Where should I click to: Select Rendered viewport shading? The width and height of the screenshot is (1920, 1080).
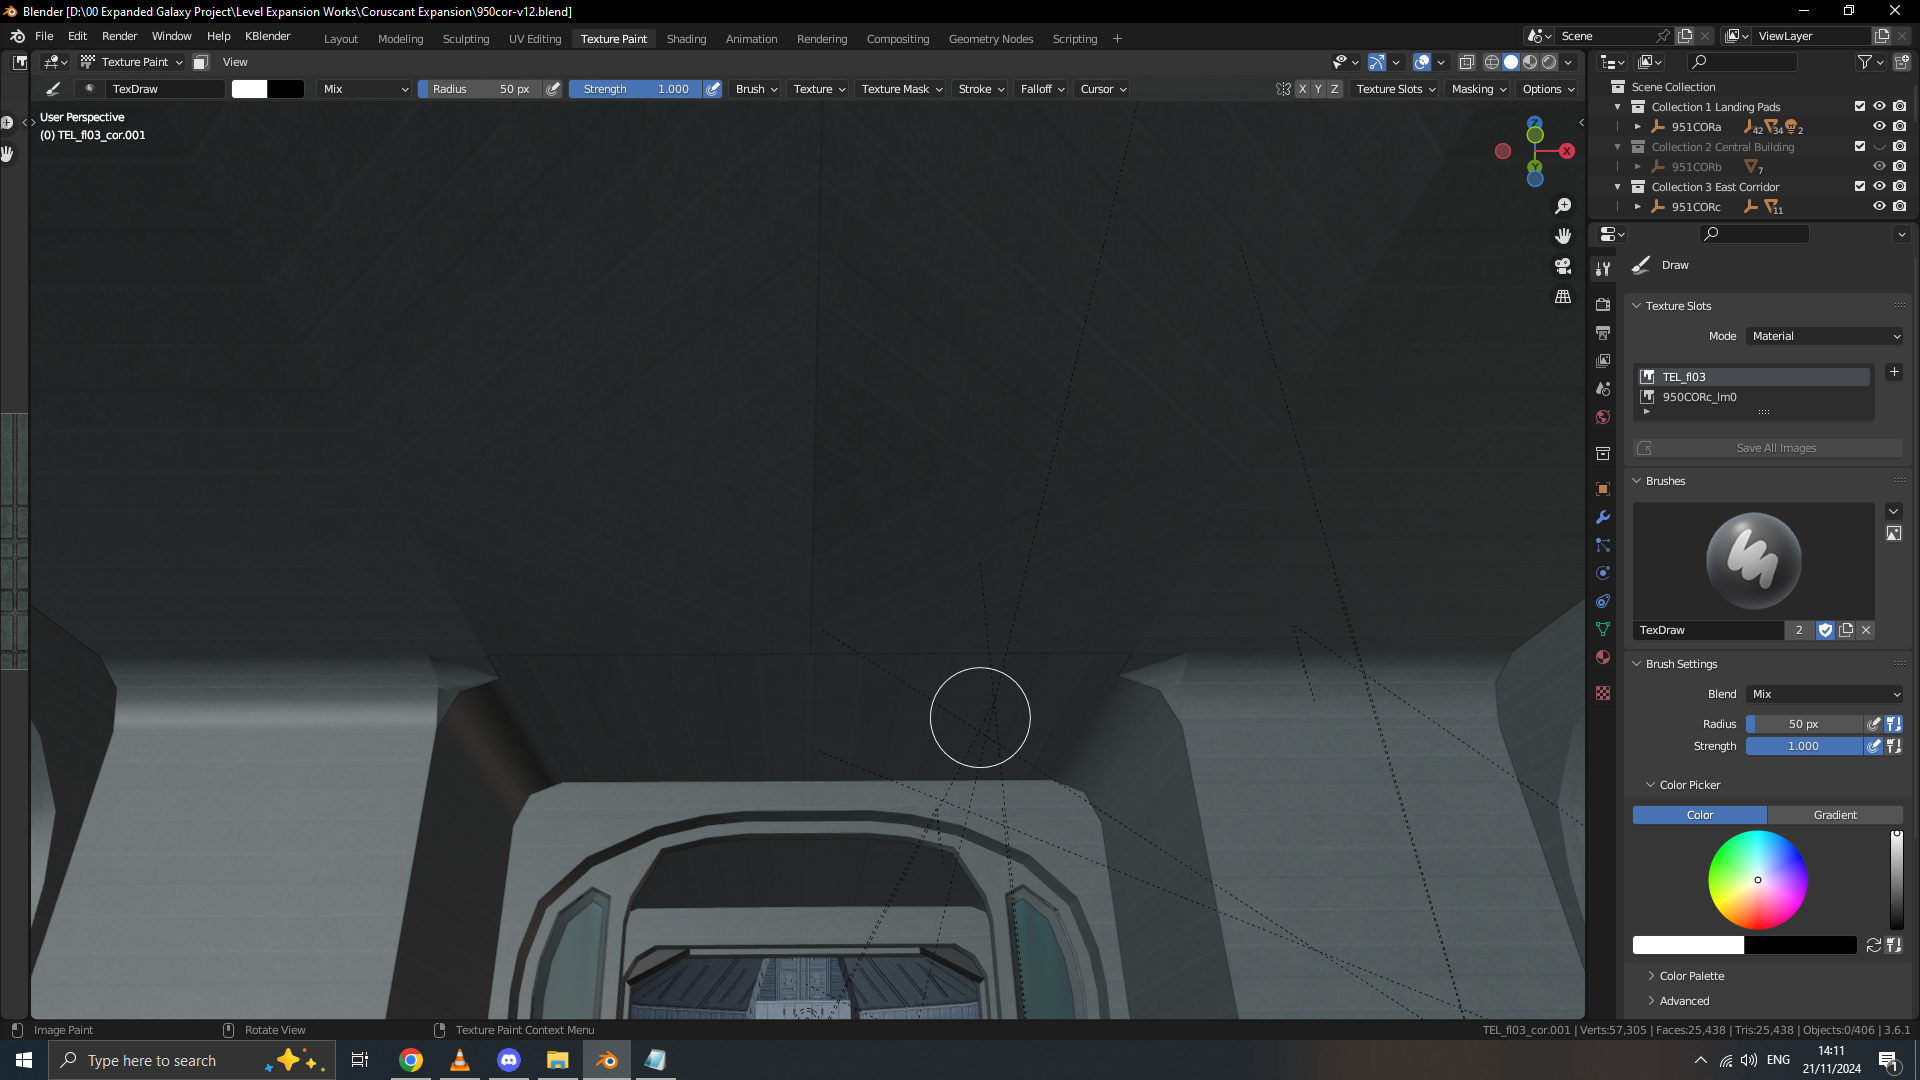pyautogui.click(x=1549, y=62)
